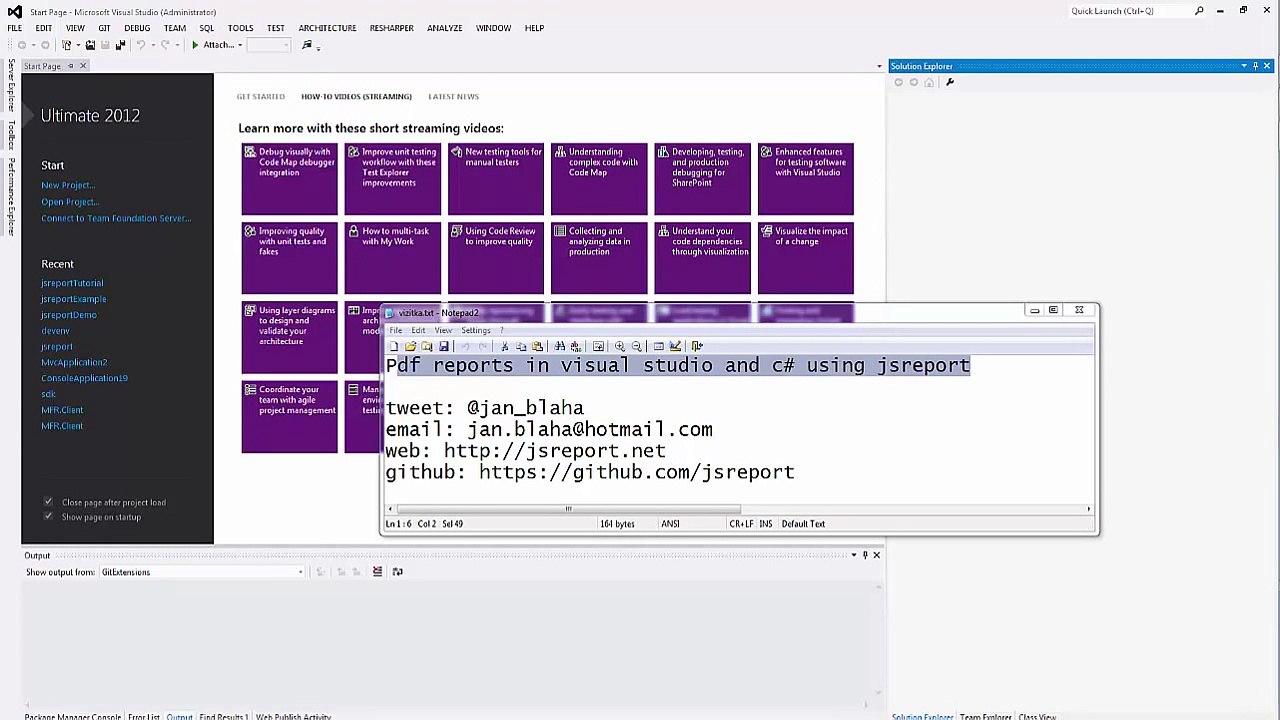
Task: Click Notepad2 Exit icon in toolbar
Action: click(x=697, y=346)
